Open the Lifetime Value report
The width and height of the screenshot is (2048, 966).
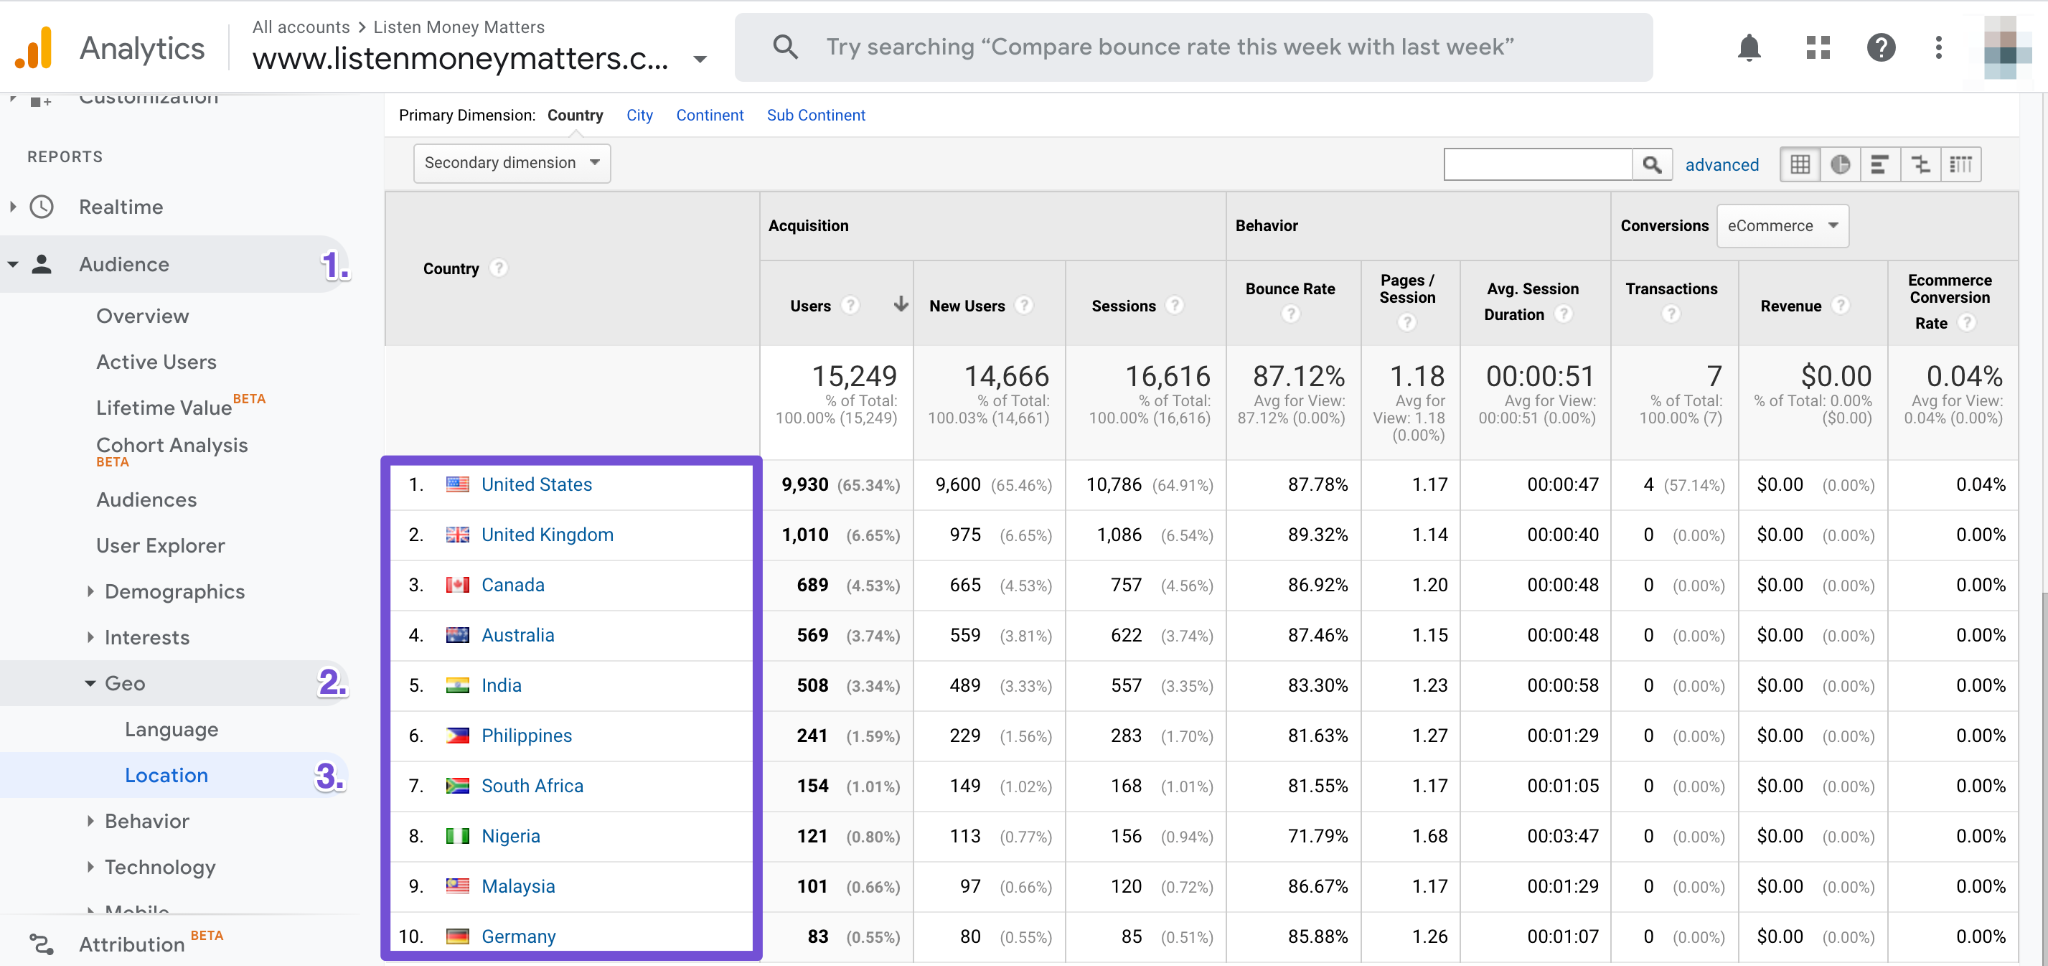(164, 407)
